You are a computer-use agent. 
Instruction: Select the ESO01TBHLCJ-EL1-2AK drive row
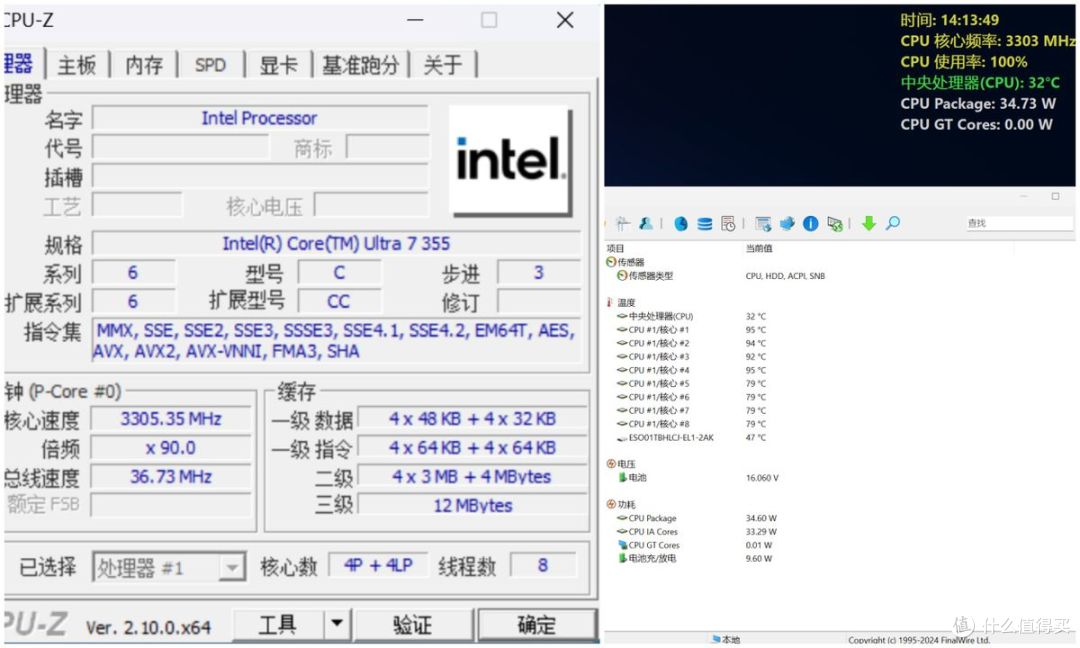coord(665,437)
